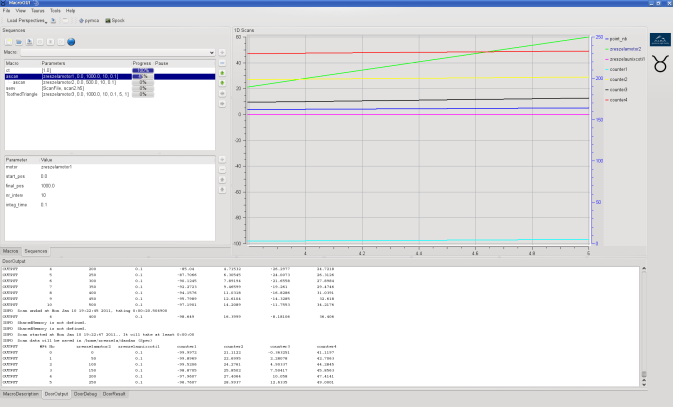Click the save perspective icon next to Load Perspectives

[x=53, y=20]
